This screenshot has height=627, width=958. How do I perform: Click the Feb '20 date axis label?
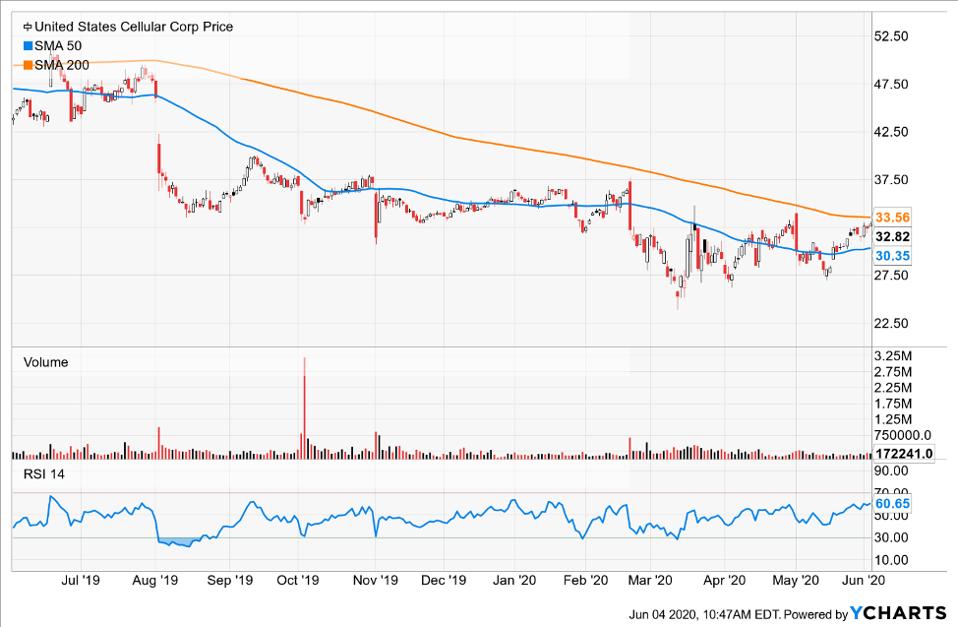click(x=585, y=581)
